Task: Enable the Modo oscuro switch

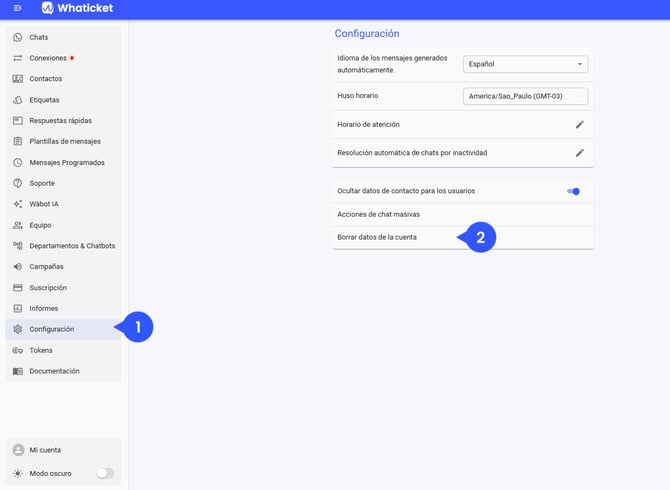Action: [105, 473]
